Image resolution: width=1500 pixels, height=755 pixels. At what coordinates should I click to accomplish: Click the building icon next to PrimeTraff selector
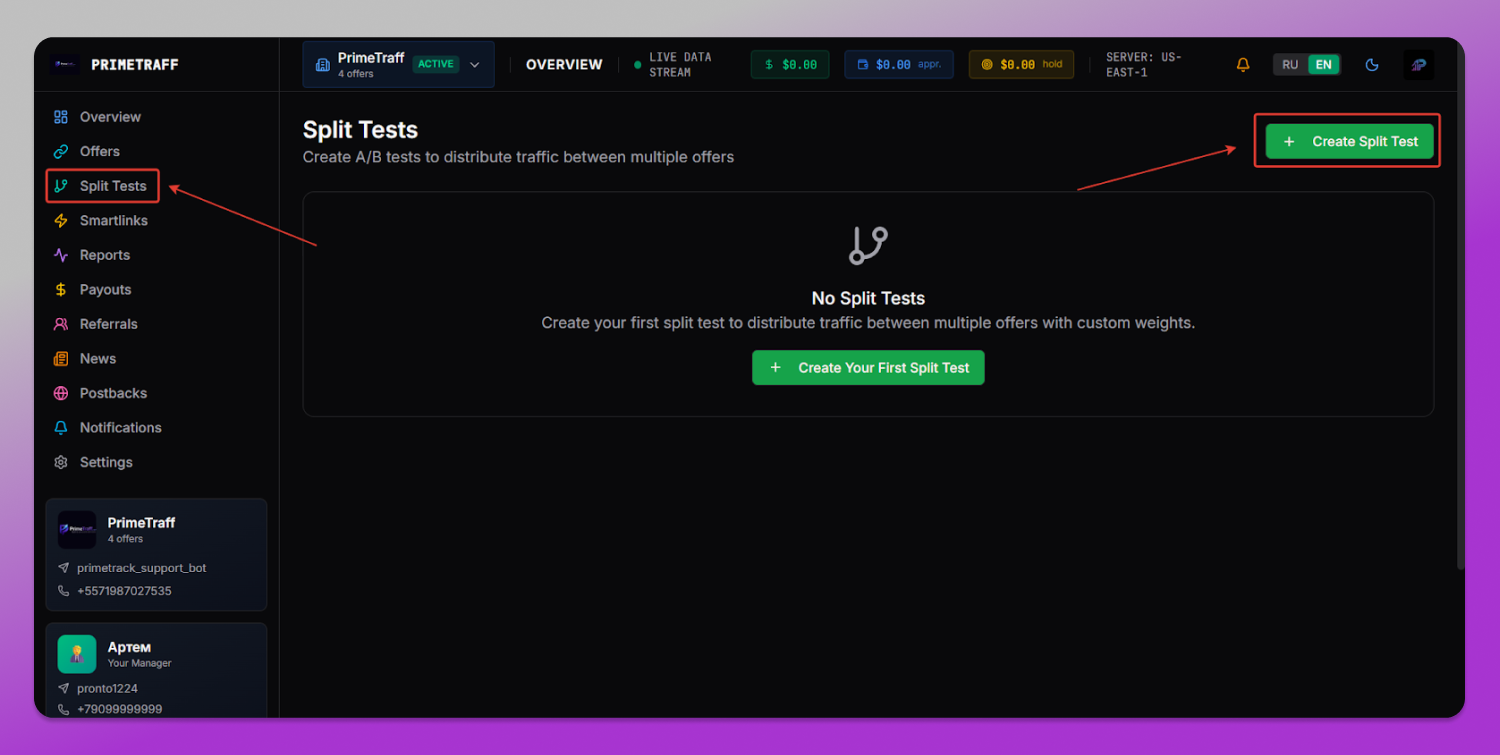pos(322,65)
